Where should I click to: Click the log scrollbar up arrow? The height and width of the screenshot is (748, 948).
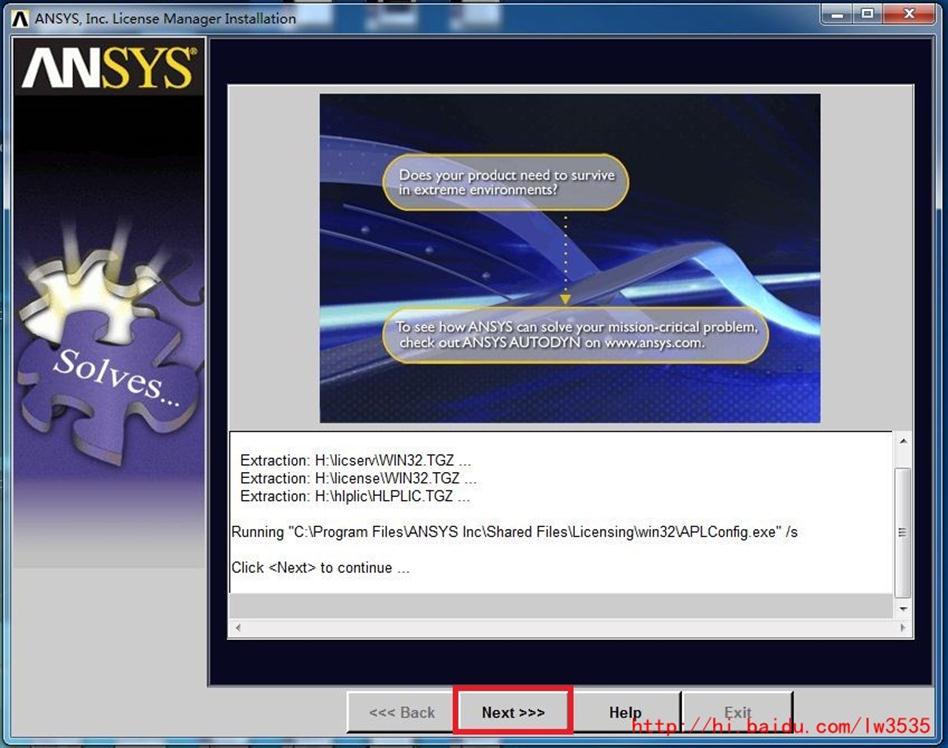click(x=903, y=441)
